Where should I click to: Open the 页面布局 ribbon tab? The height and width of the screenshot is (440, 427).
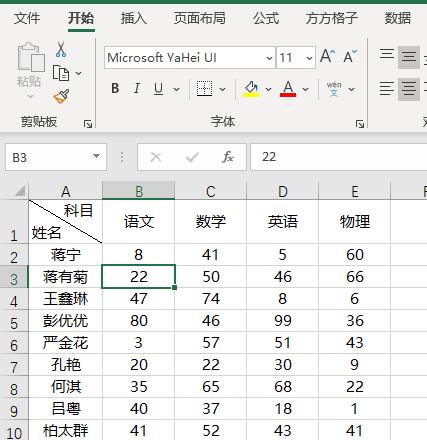(x=200, y=18)
